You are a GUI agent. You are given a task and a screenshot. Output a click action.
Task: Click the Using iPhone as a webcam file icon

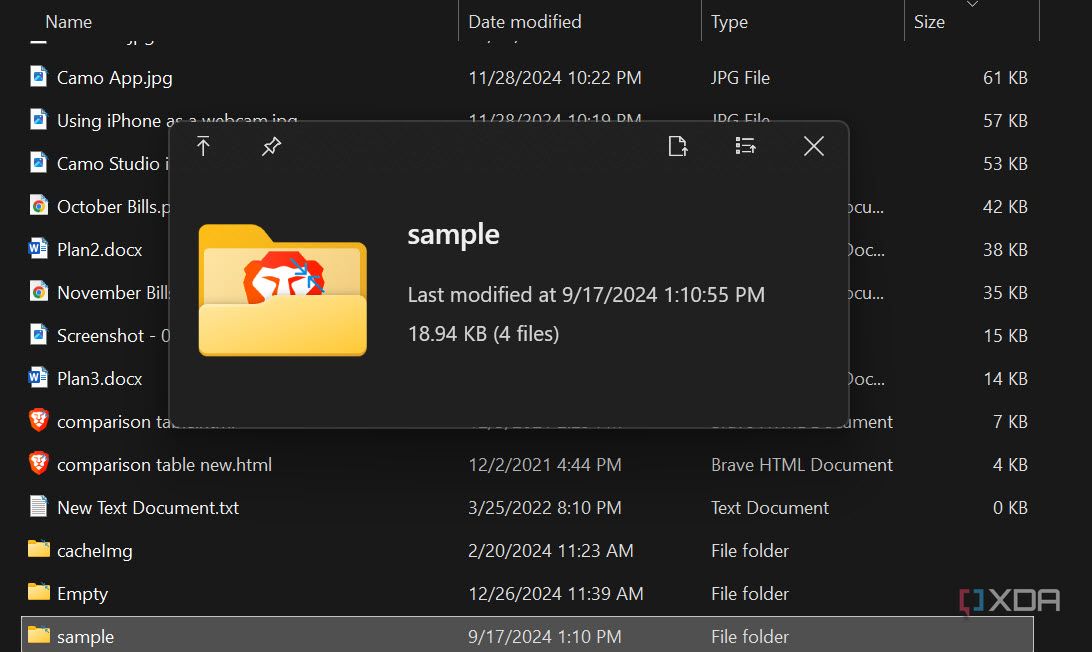(39, 120)
